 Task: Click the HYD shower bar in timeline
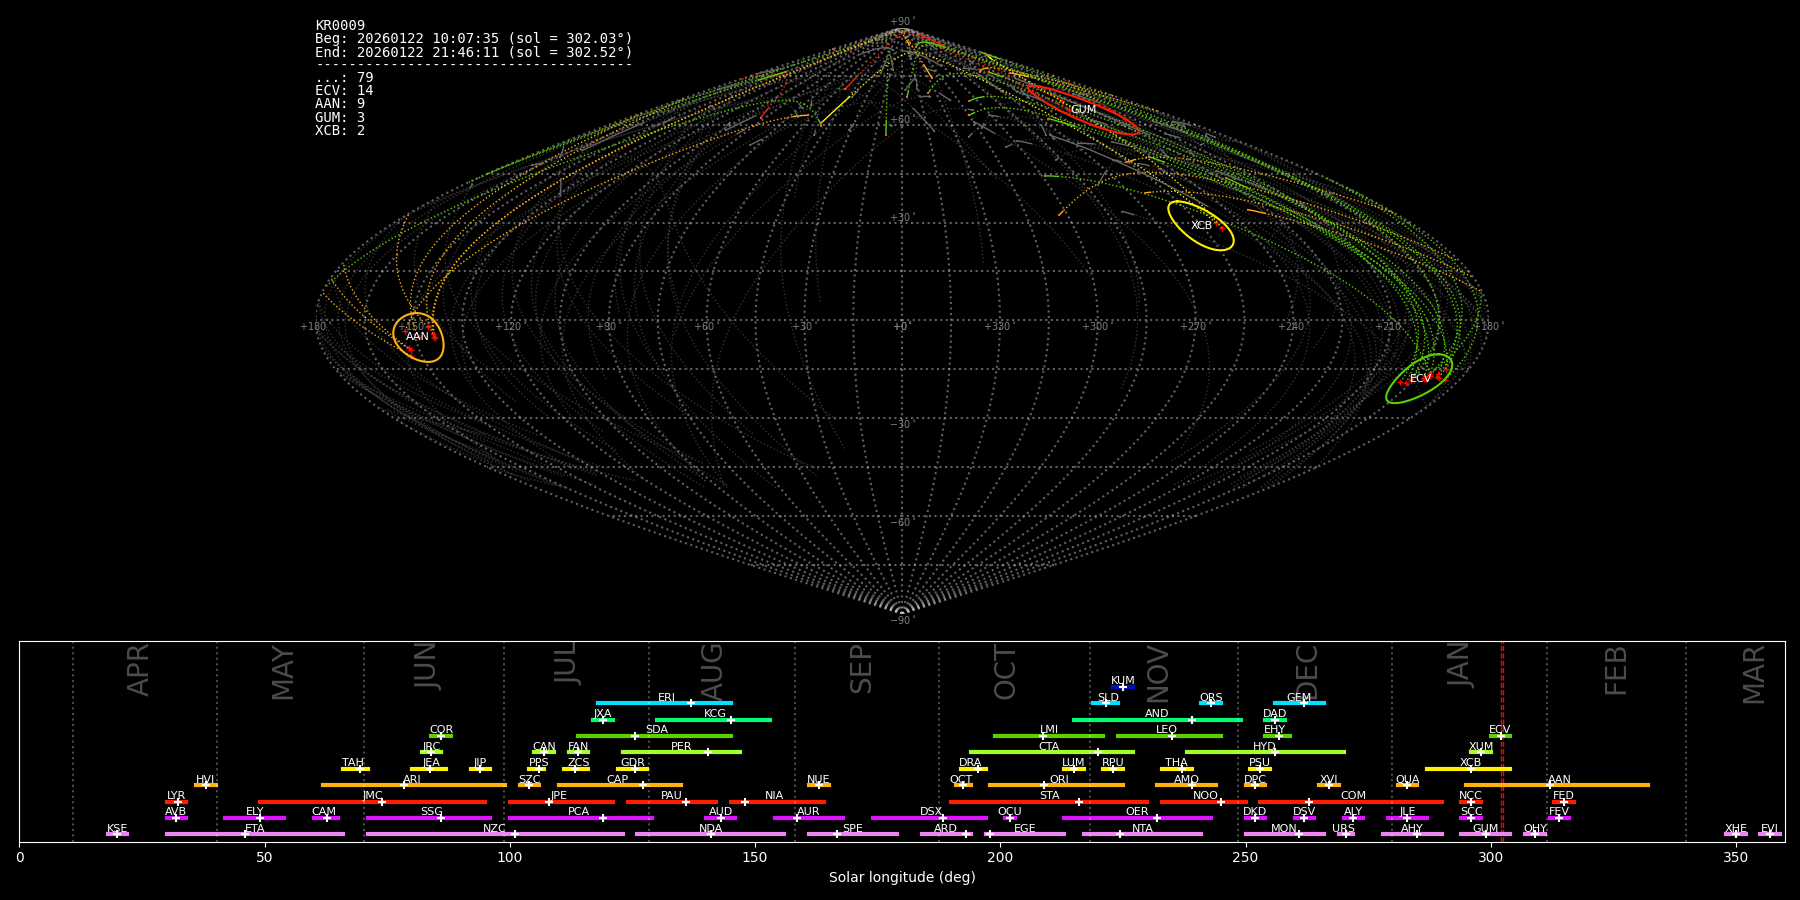pyautogui.click(x=1265, y=752)
